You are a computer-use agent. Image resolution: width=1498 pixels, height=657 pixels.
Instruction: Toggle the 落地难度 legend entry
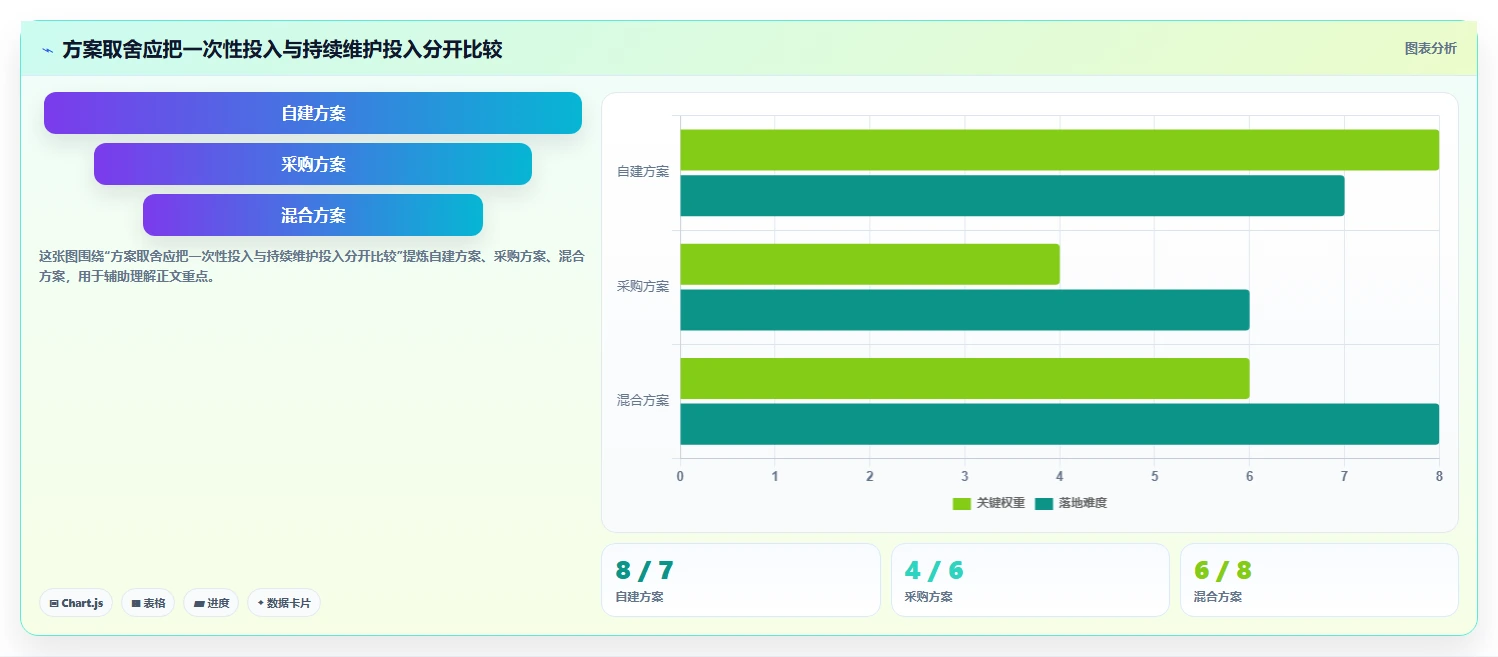1070,503
